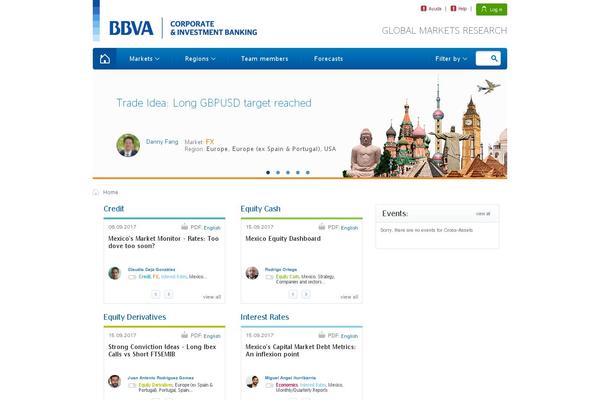Image resolution: width=600 pixels, height=400 pixels.
Task: Open Mexico Equity Dashboard article
Action: [283, 238]
